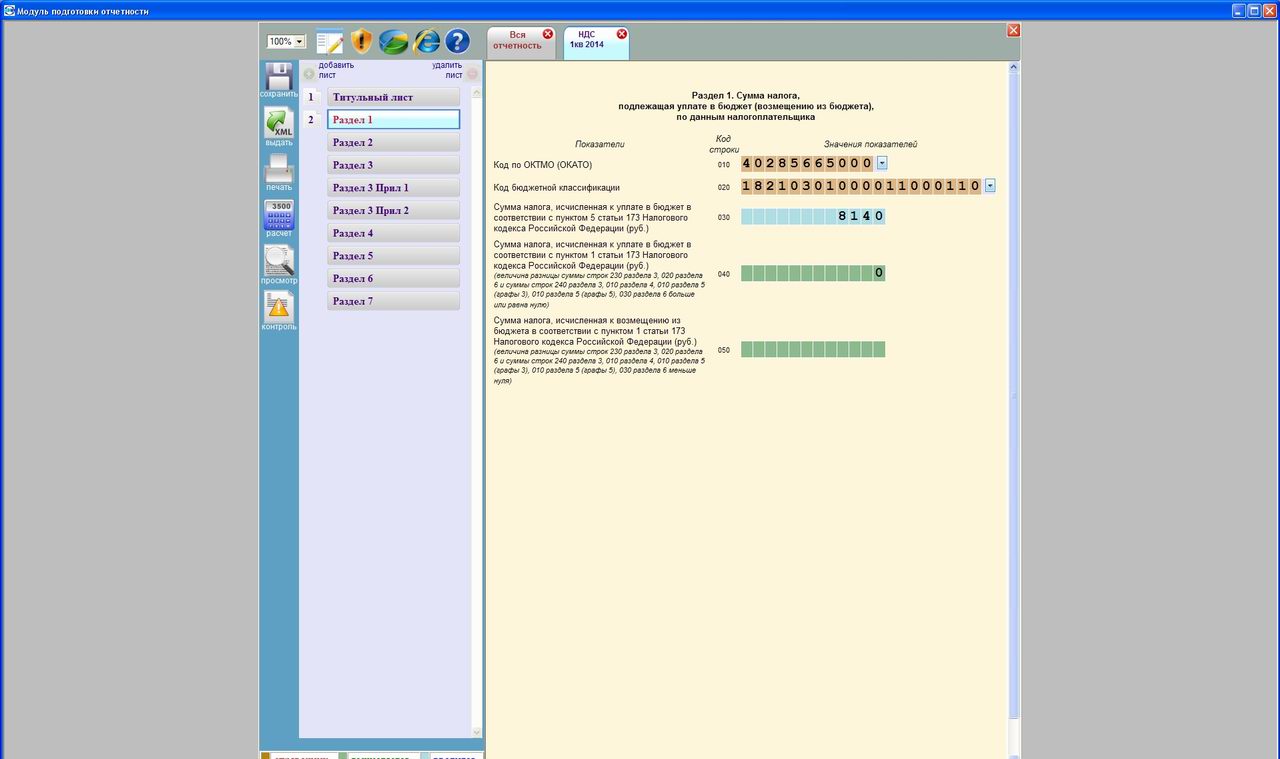Image resolution: width=1280 pixels, height=759 pixels.
Task: Close the 'НДС 1кв 2014' tab
Action: pyautogui.click(x=622, y=34)
